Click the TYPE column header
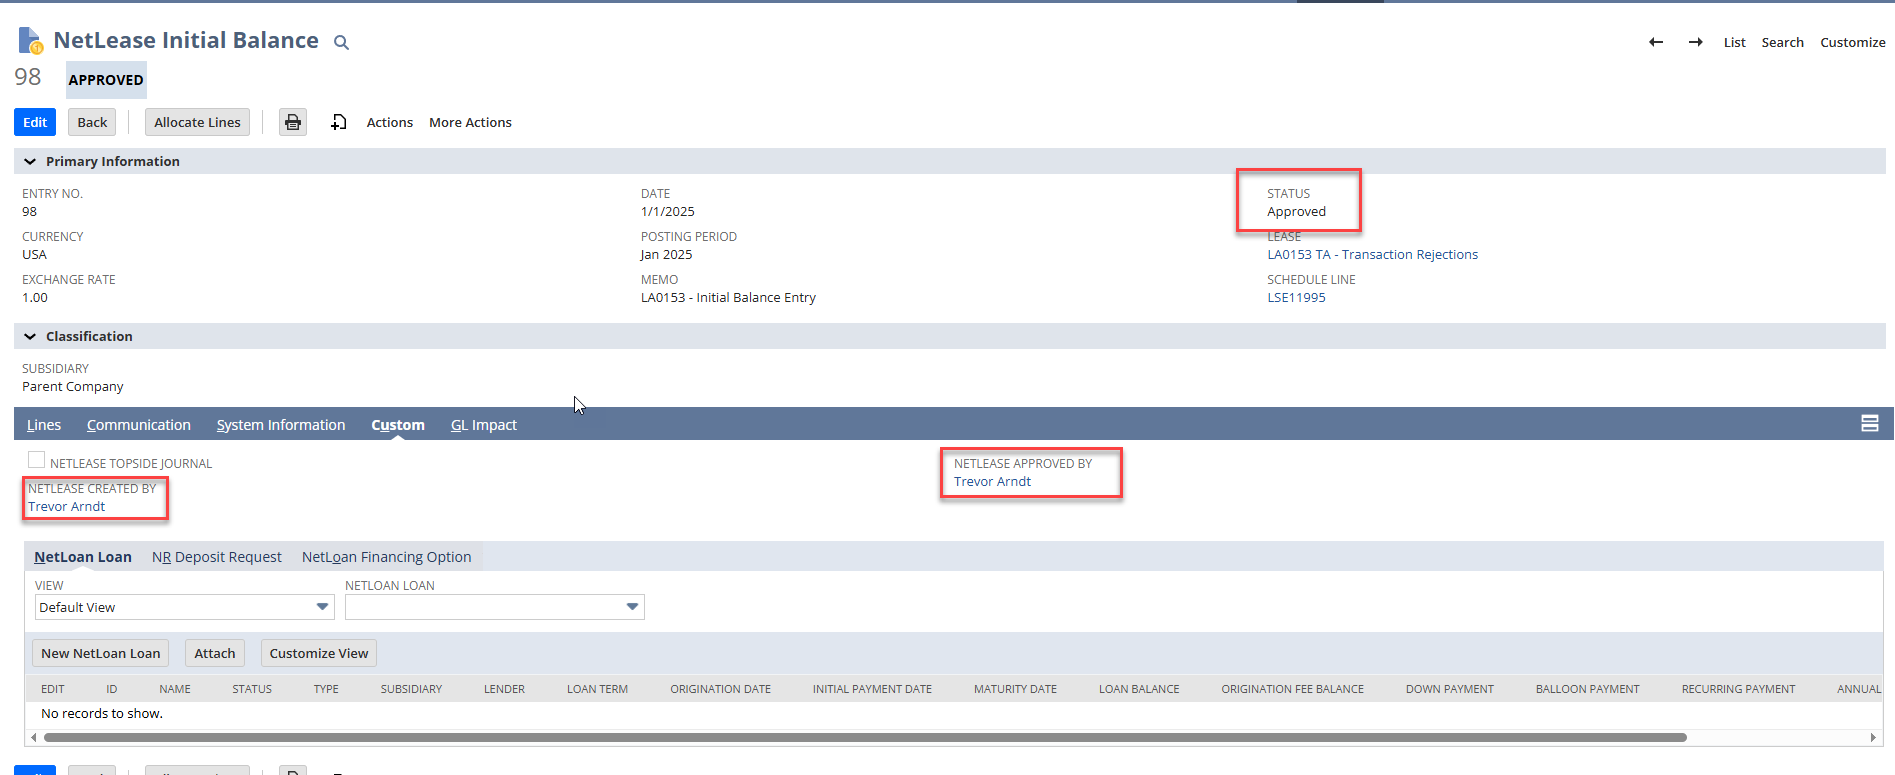 click(326, 689)
